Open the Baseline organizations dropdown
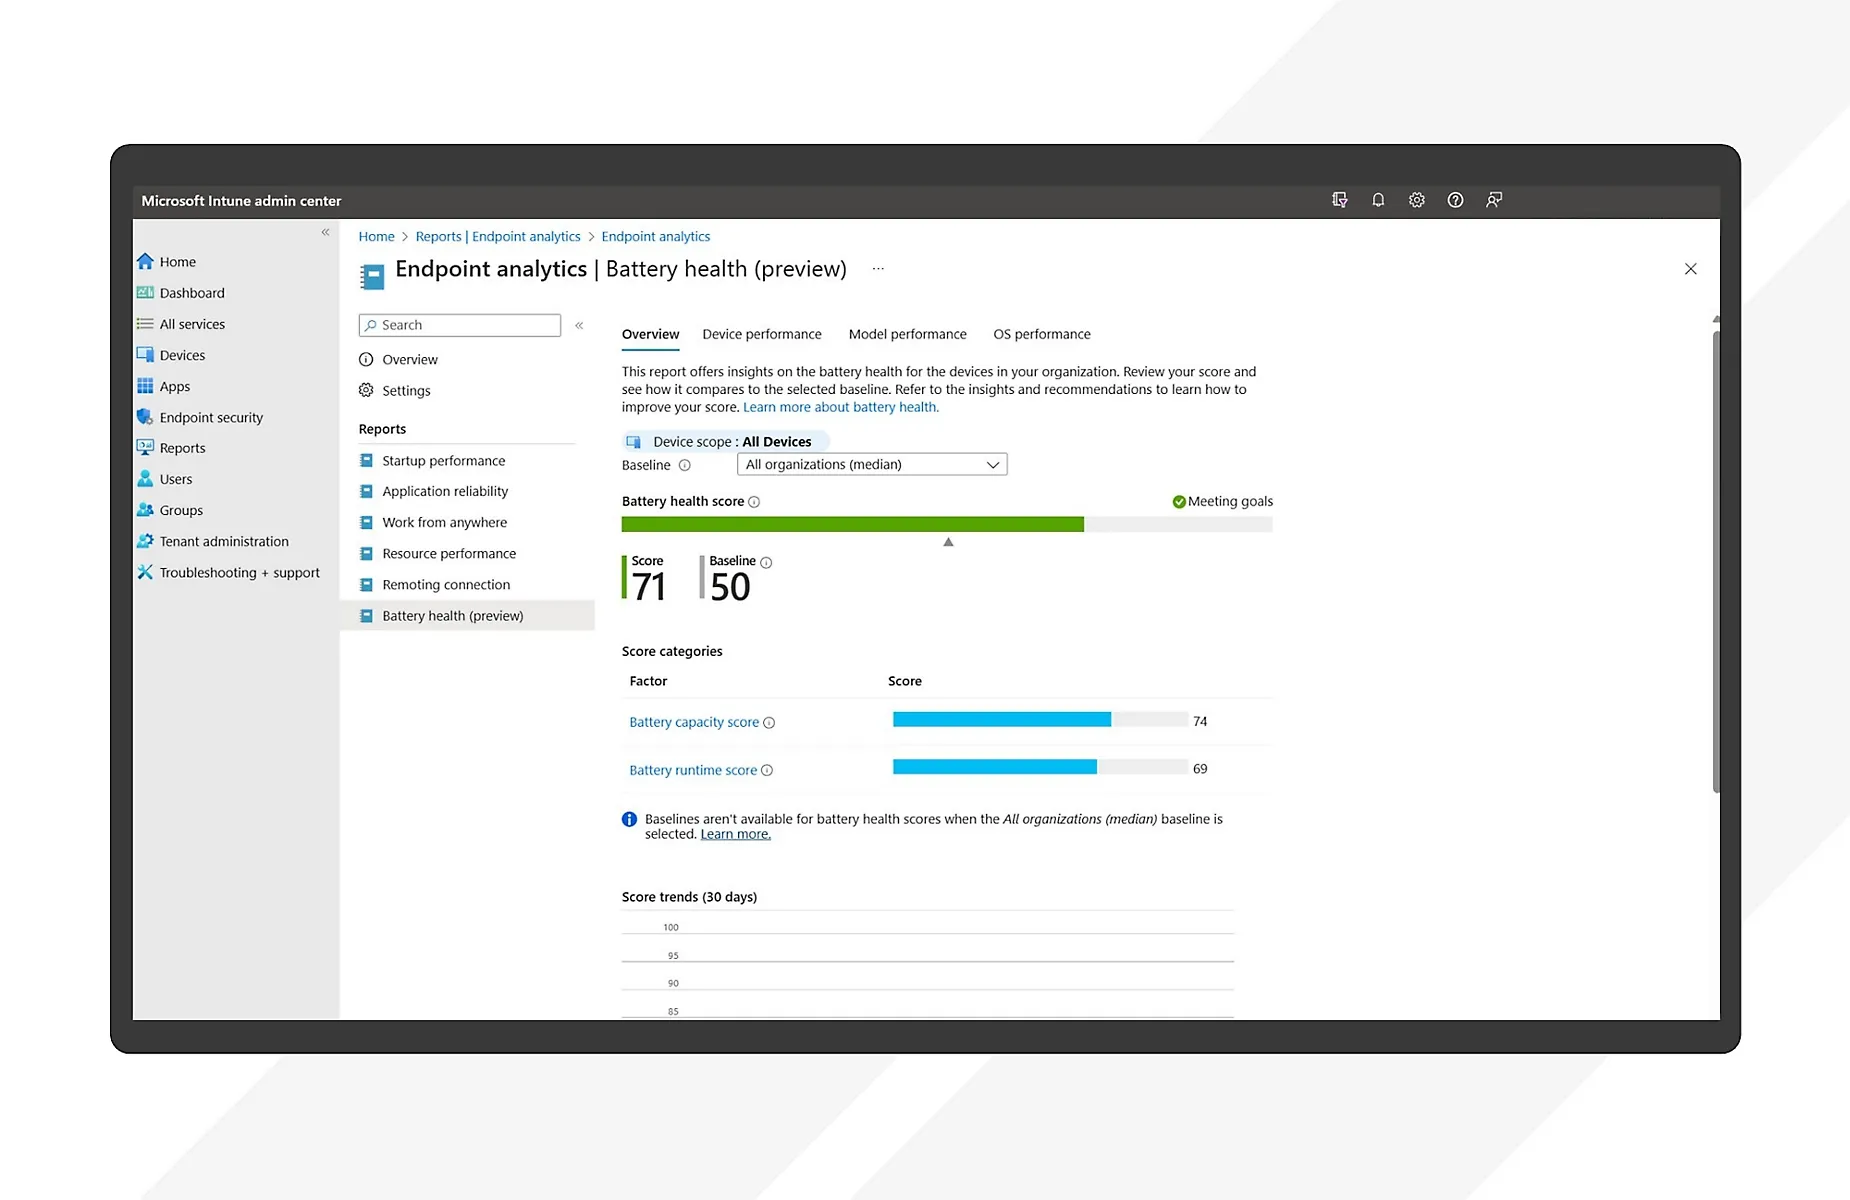 pos(872,465)
